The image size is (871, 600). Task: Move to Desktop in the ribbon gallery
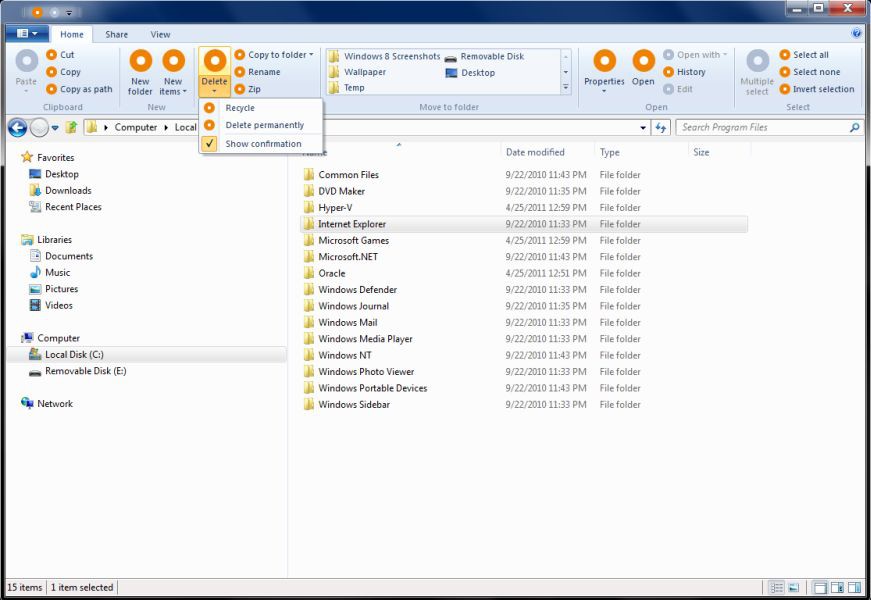pyautogui.click(x=470, y=73)
